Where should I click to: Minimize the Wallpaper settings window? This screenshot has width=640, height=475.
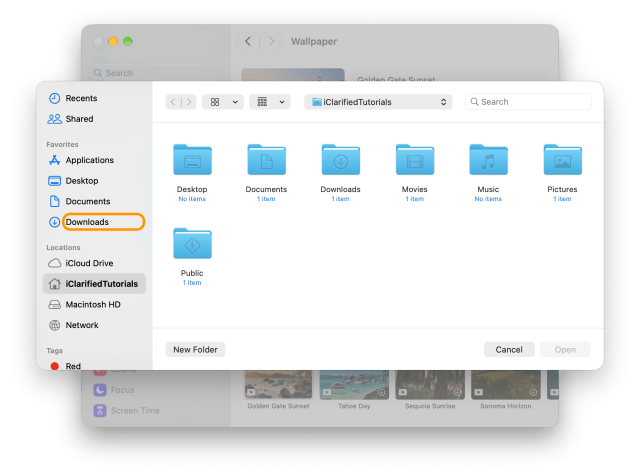(x=113, y=41)
